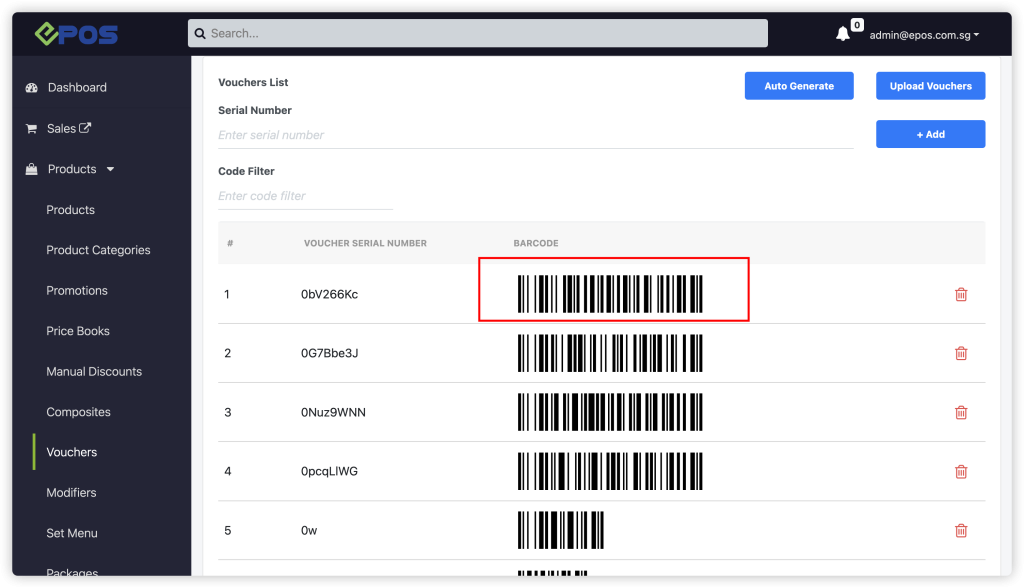Open Manual Discounts page
This screenshot has height=588, width=1024.
pyautogui.click(x=94, y=372)
